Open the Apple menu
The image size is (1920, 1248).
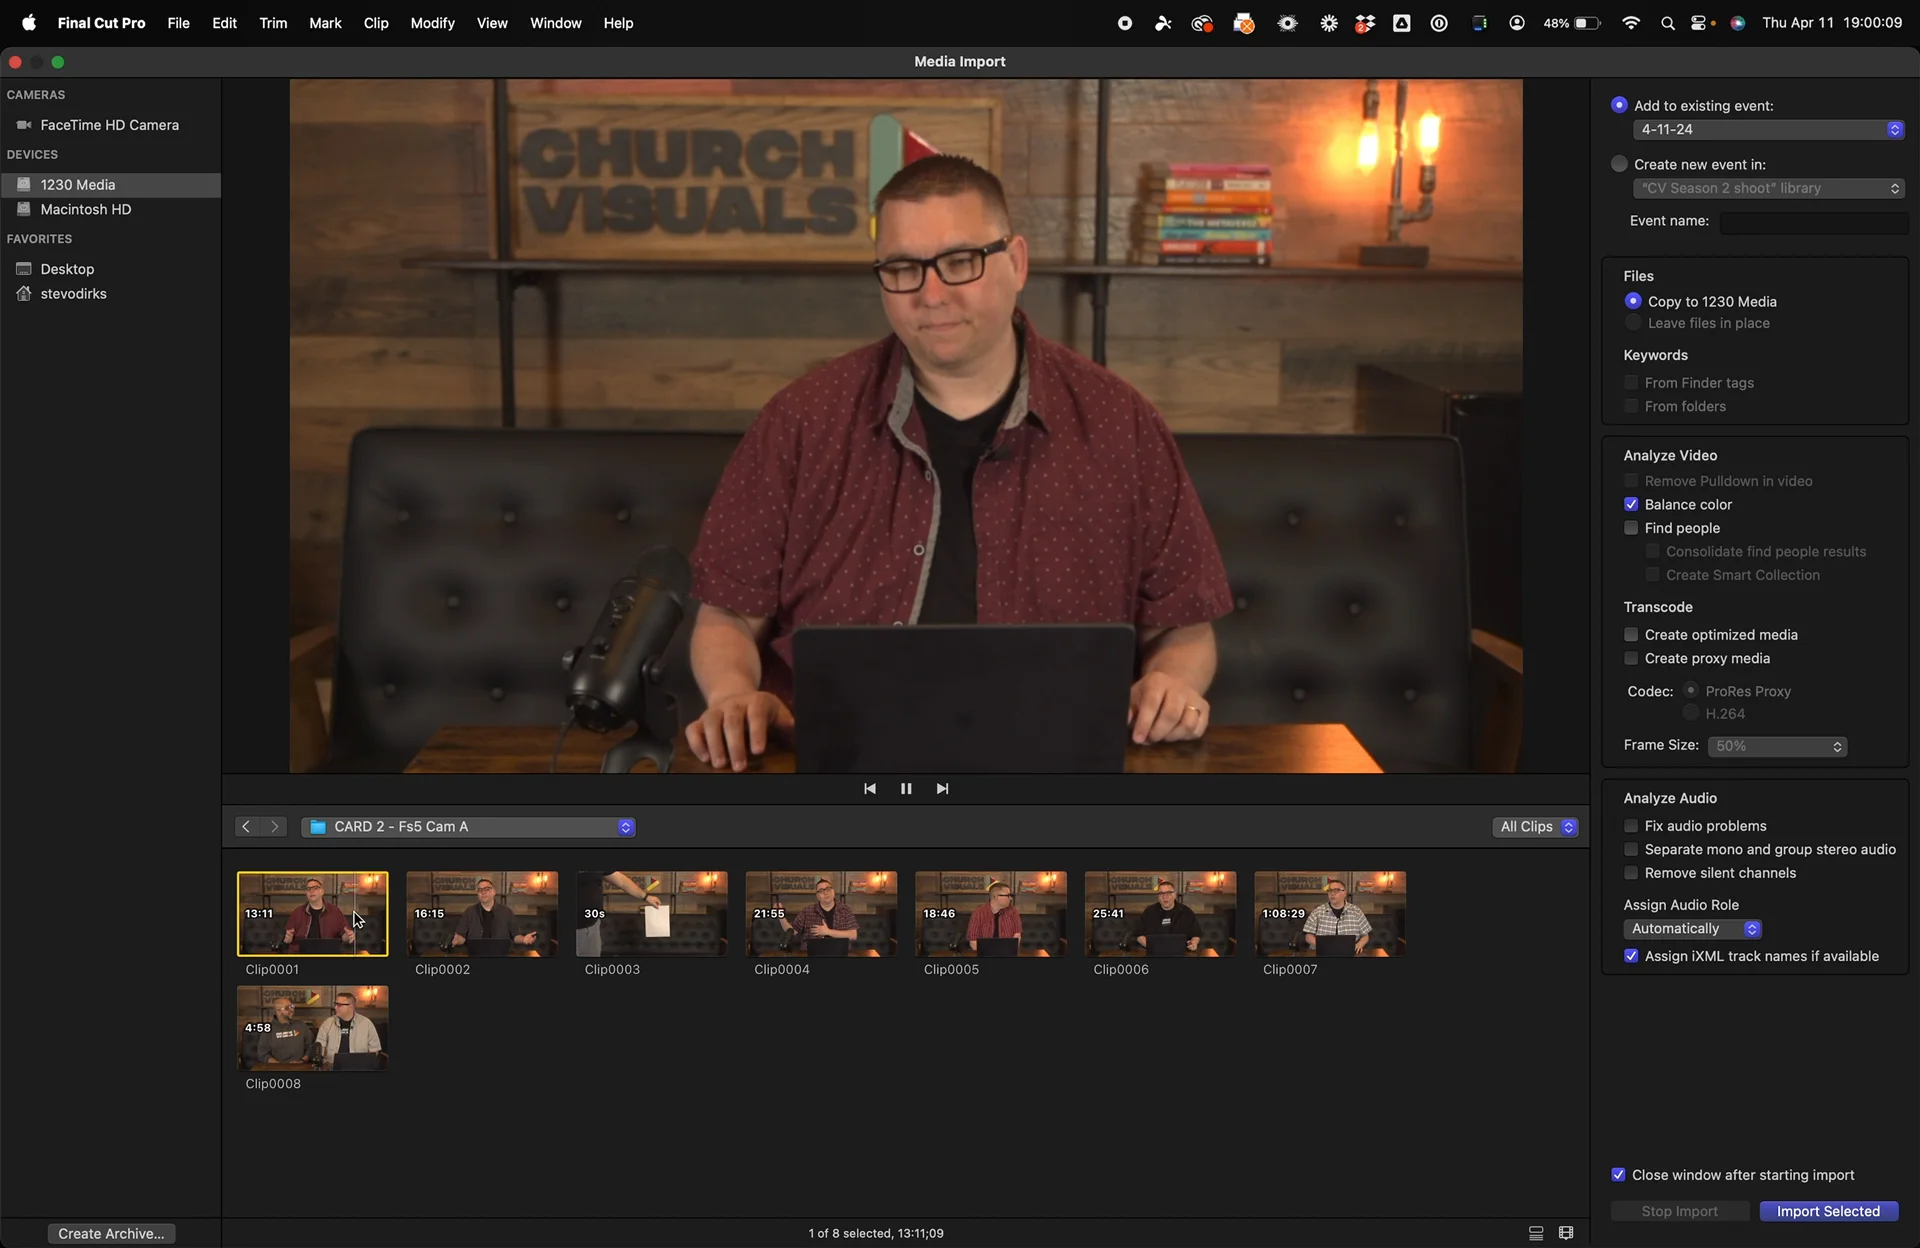pos(28,23)
